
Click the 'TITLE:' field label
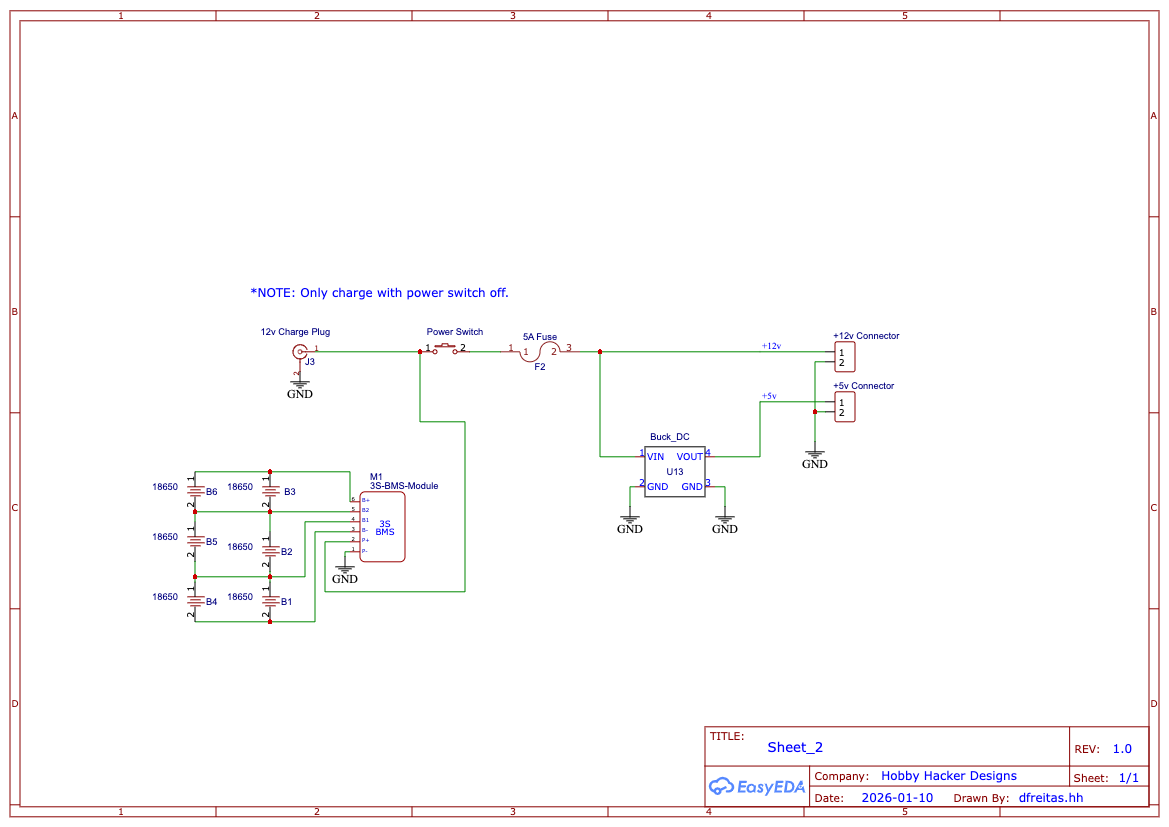pos(727,736)
